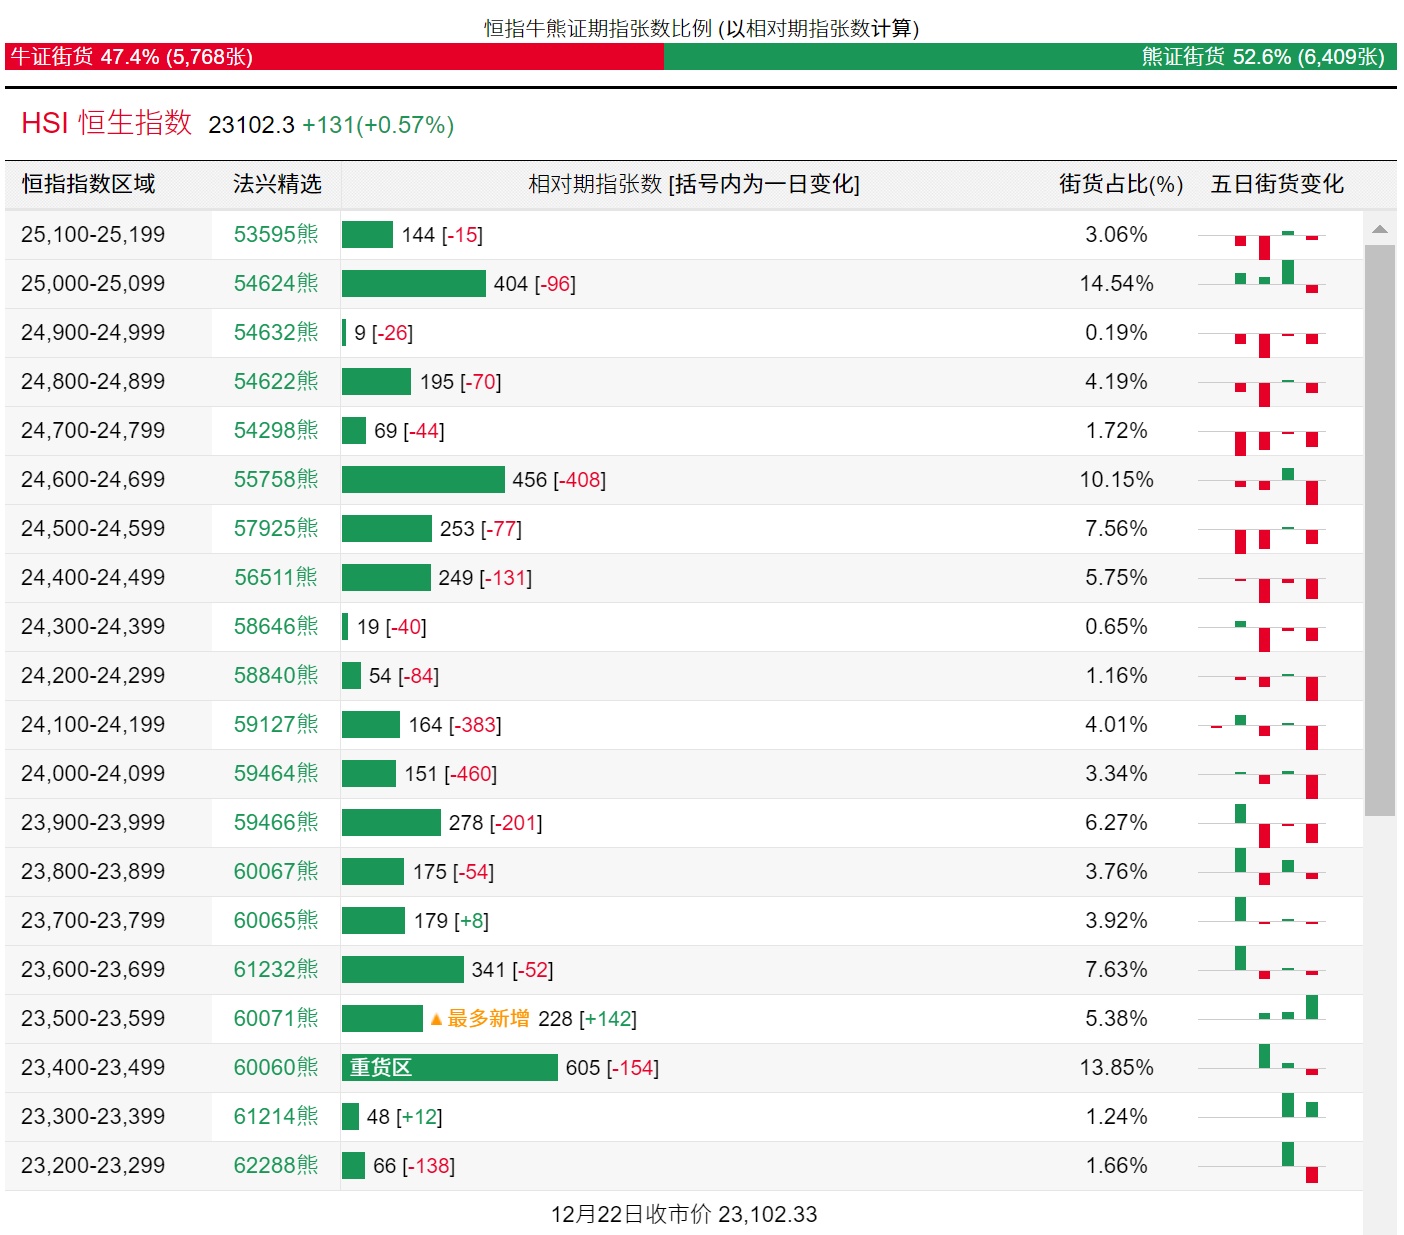View the 60067熊 contract link
The height and width of the screenshot is (1235, 1404).
click(x=276, y=872)
